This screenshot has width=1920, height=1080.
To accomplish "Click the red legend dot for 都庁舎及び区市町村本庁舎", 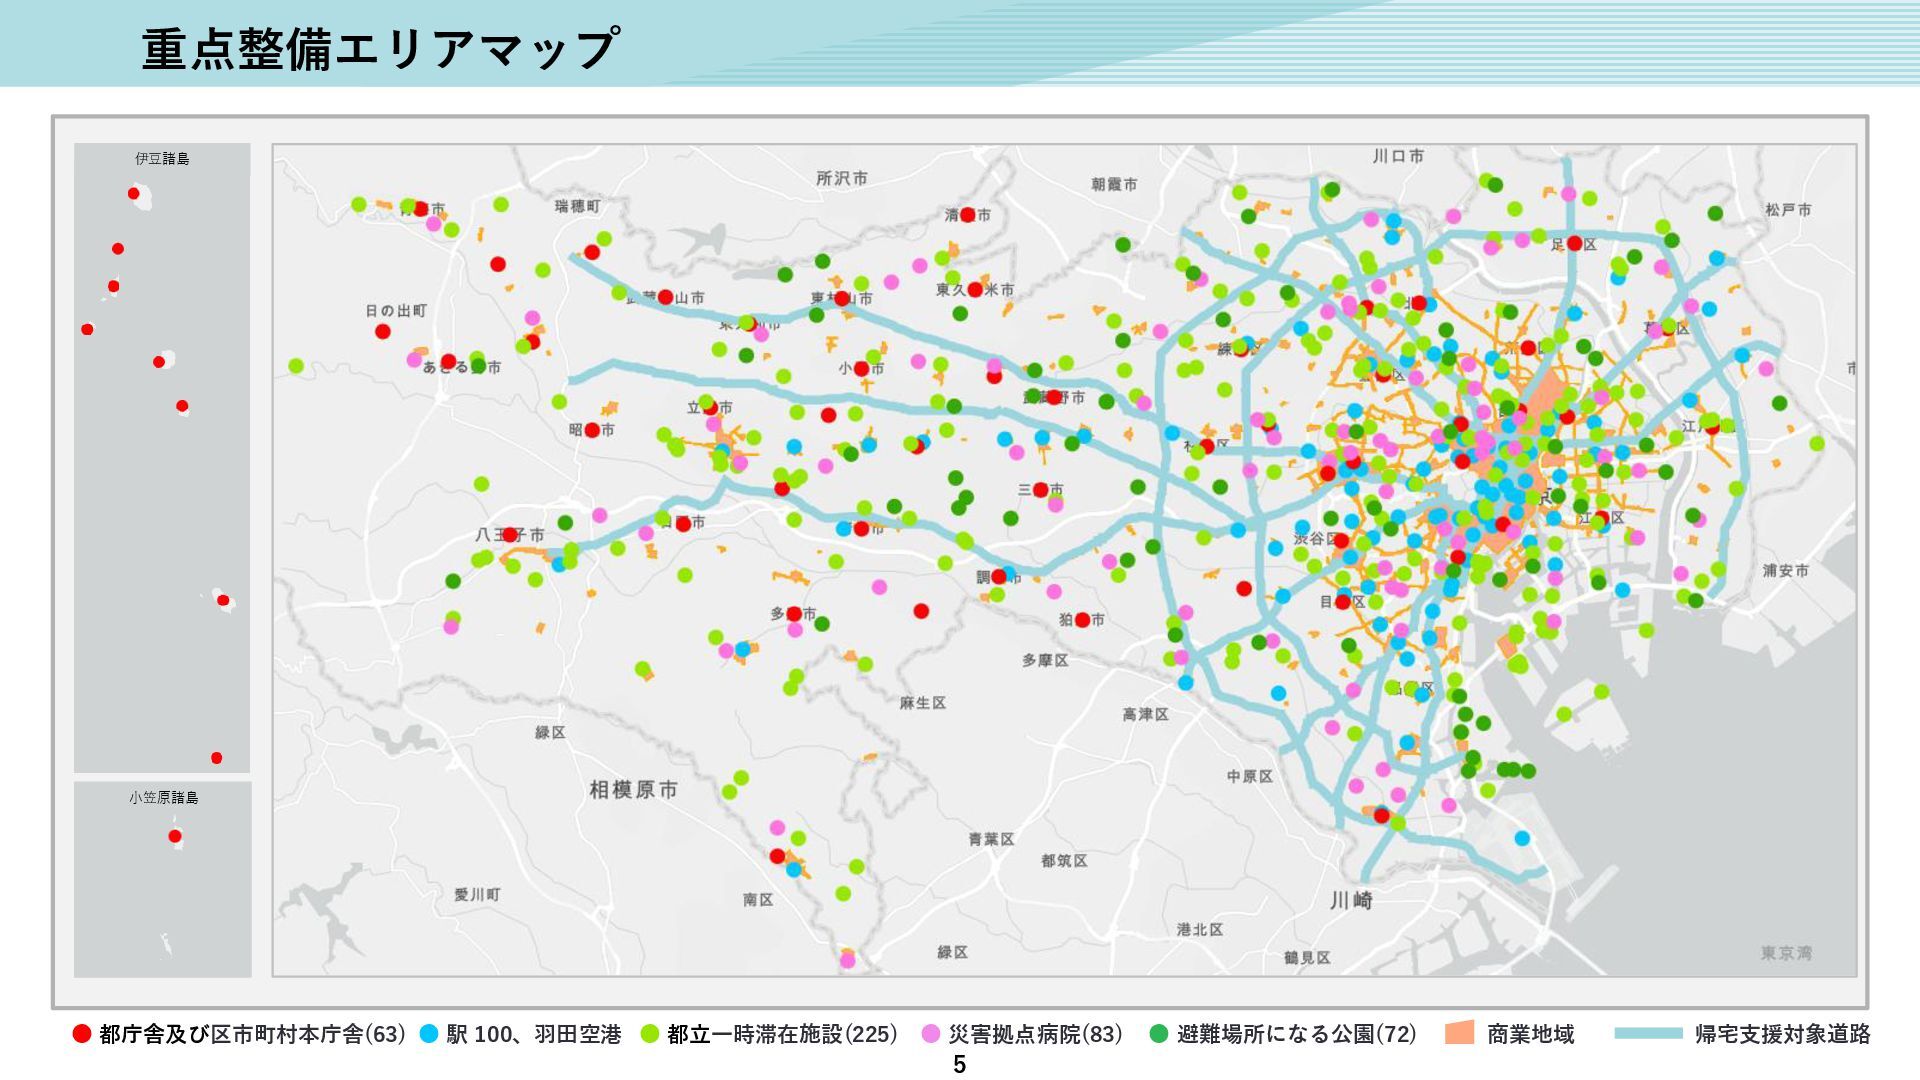I will (x=82, y=1034).
